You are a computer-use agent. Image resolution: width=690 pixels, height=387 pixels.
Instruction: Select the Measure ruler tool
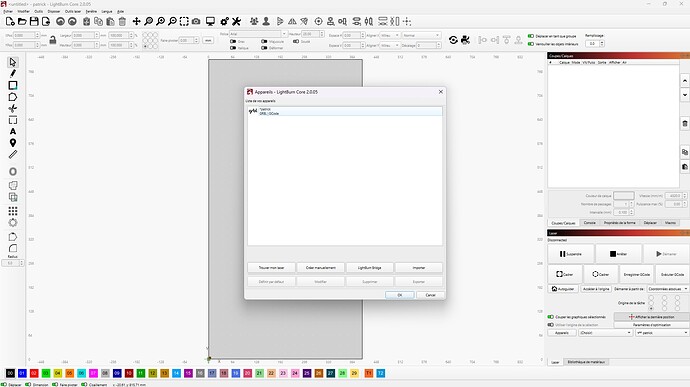tap(13, 155)
